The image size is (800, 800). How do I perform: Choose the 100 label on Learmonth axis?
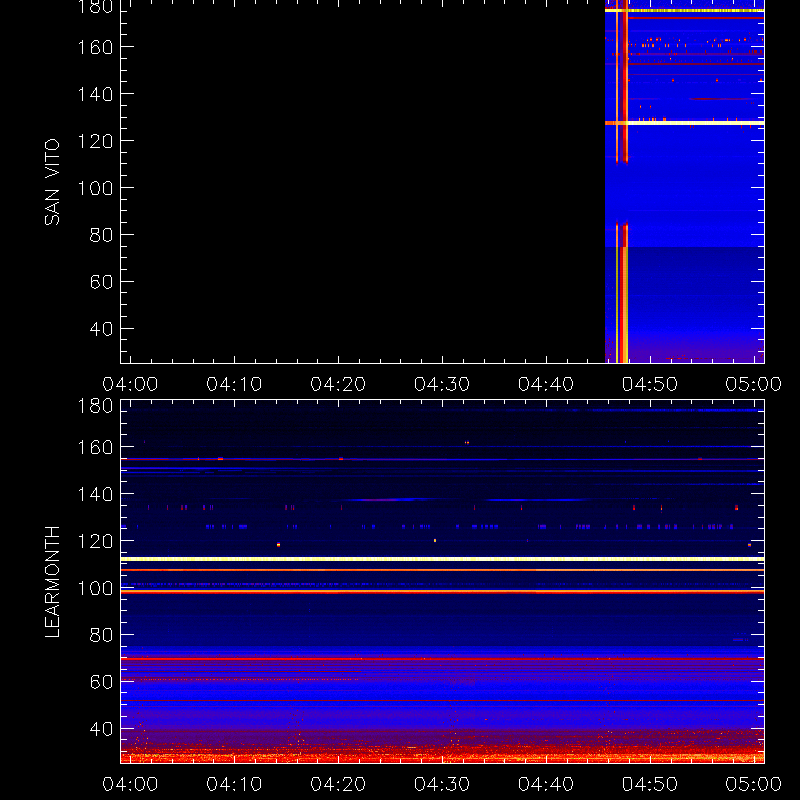pyautogui.click(x=95, y=588)
